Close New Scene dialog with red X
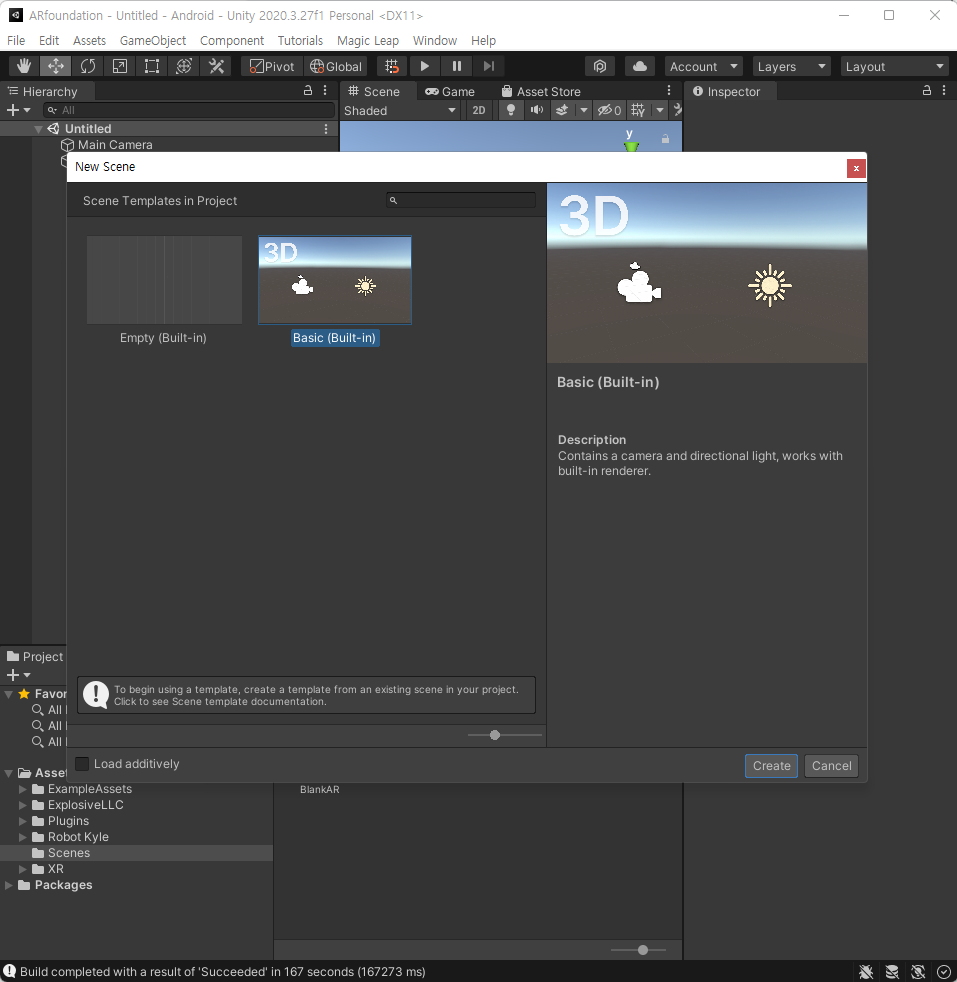Image resolution: width=957 pixels, height=982 pixels. (856, 168)
